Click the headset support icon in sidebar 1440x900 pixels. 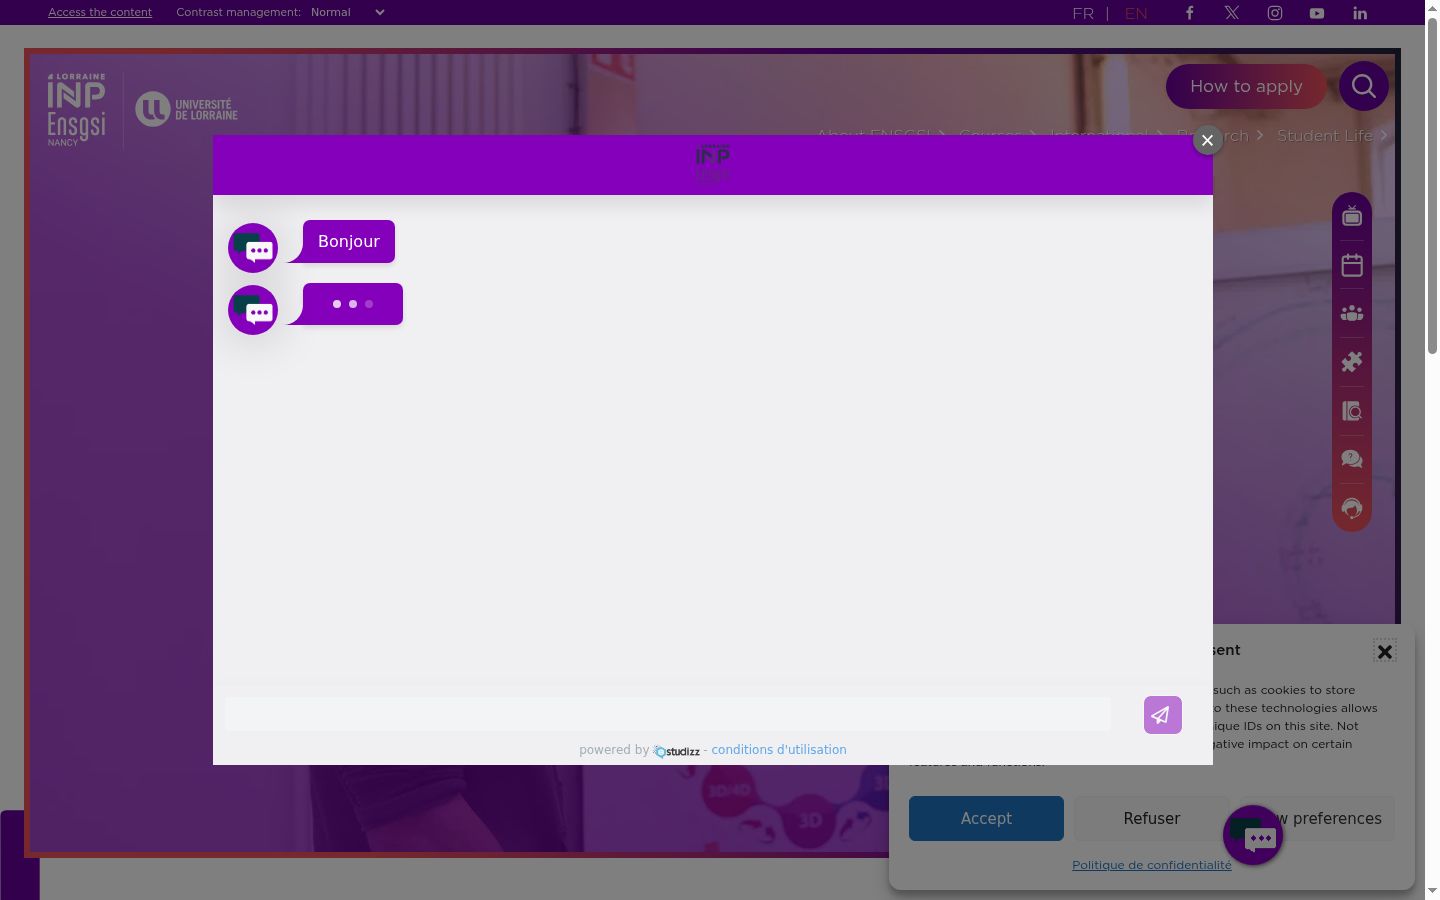pos(1352,508)
